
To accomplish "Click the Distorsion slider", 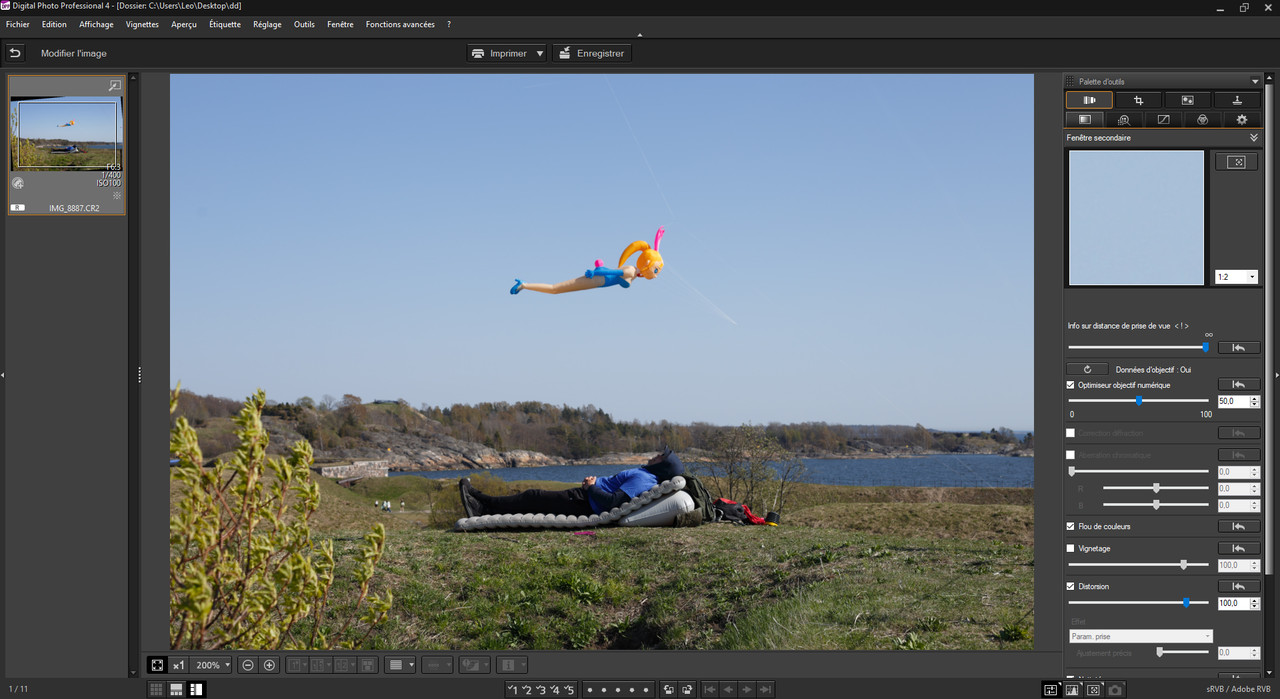I will pyautogui.click(x=1138, y=603).
